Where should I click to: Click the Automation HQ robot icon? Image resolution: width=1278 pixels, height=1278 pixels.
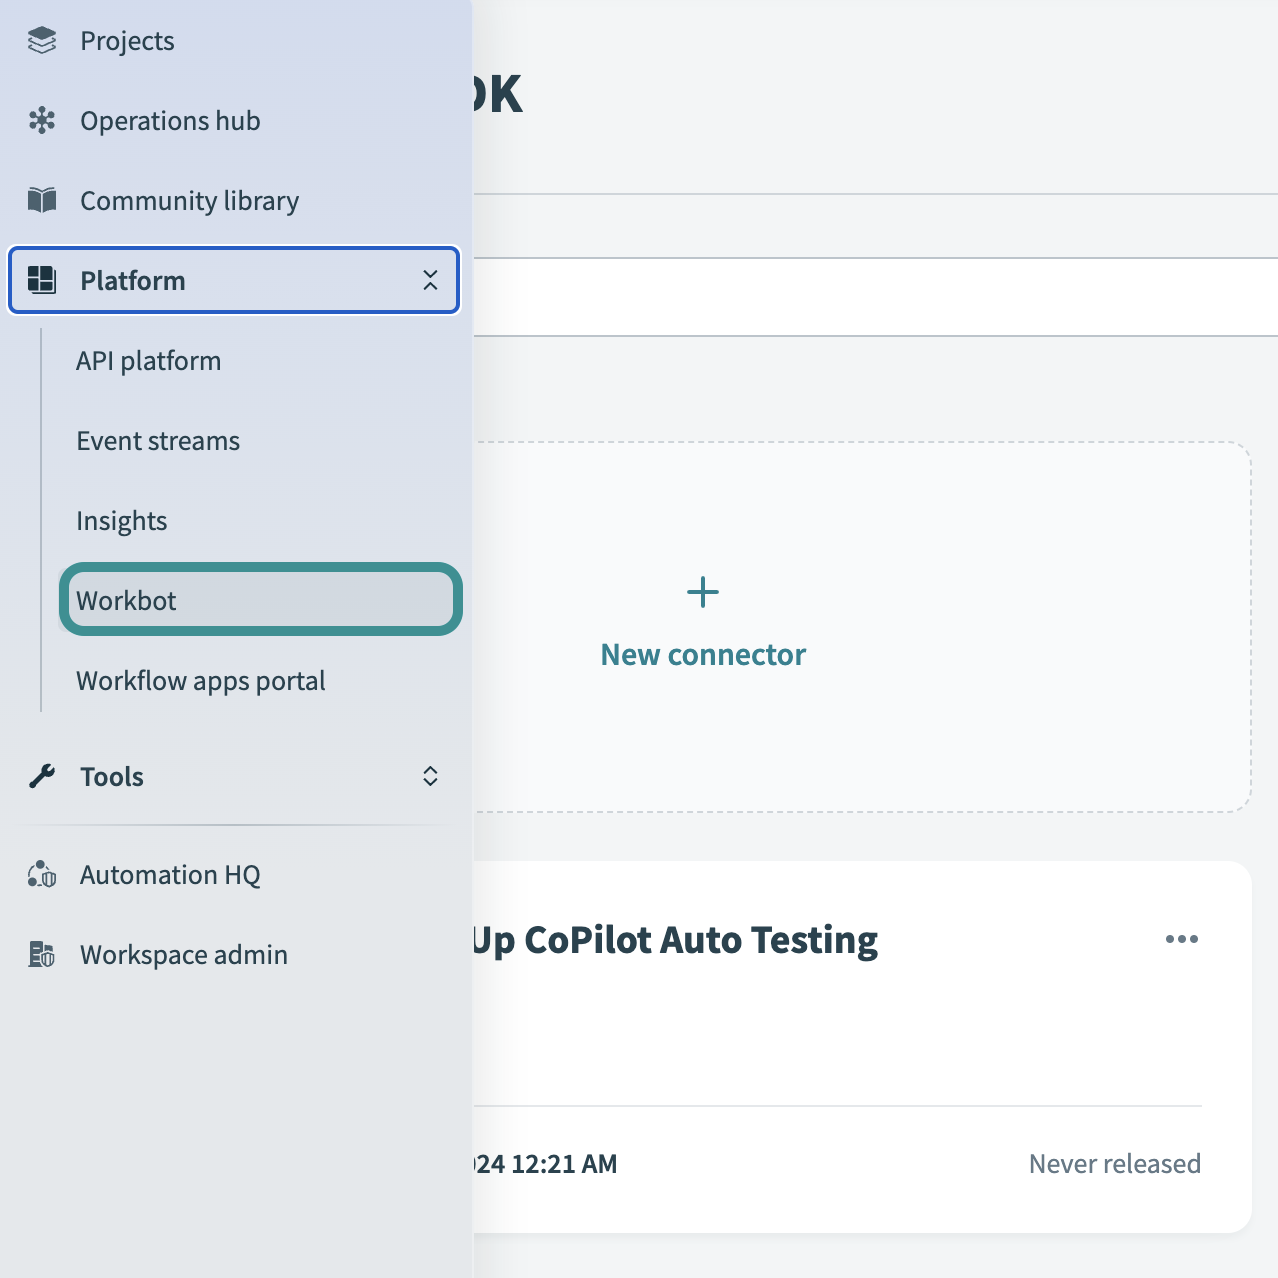click(x=42, y=875)
